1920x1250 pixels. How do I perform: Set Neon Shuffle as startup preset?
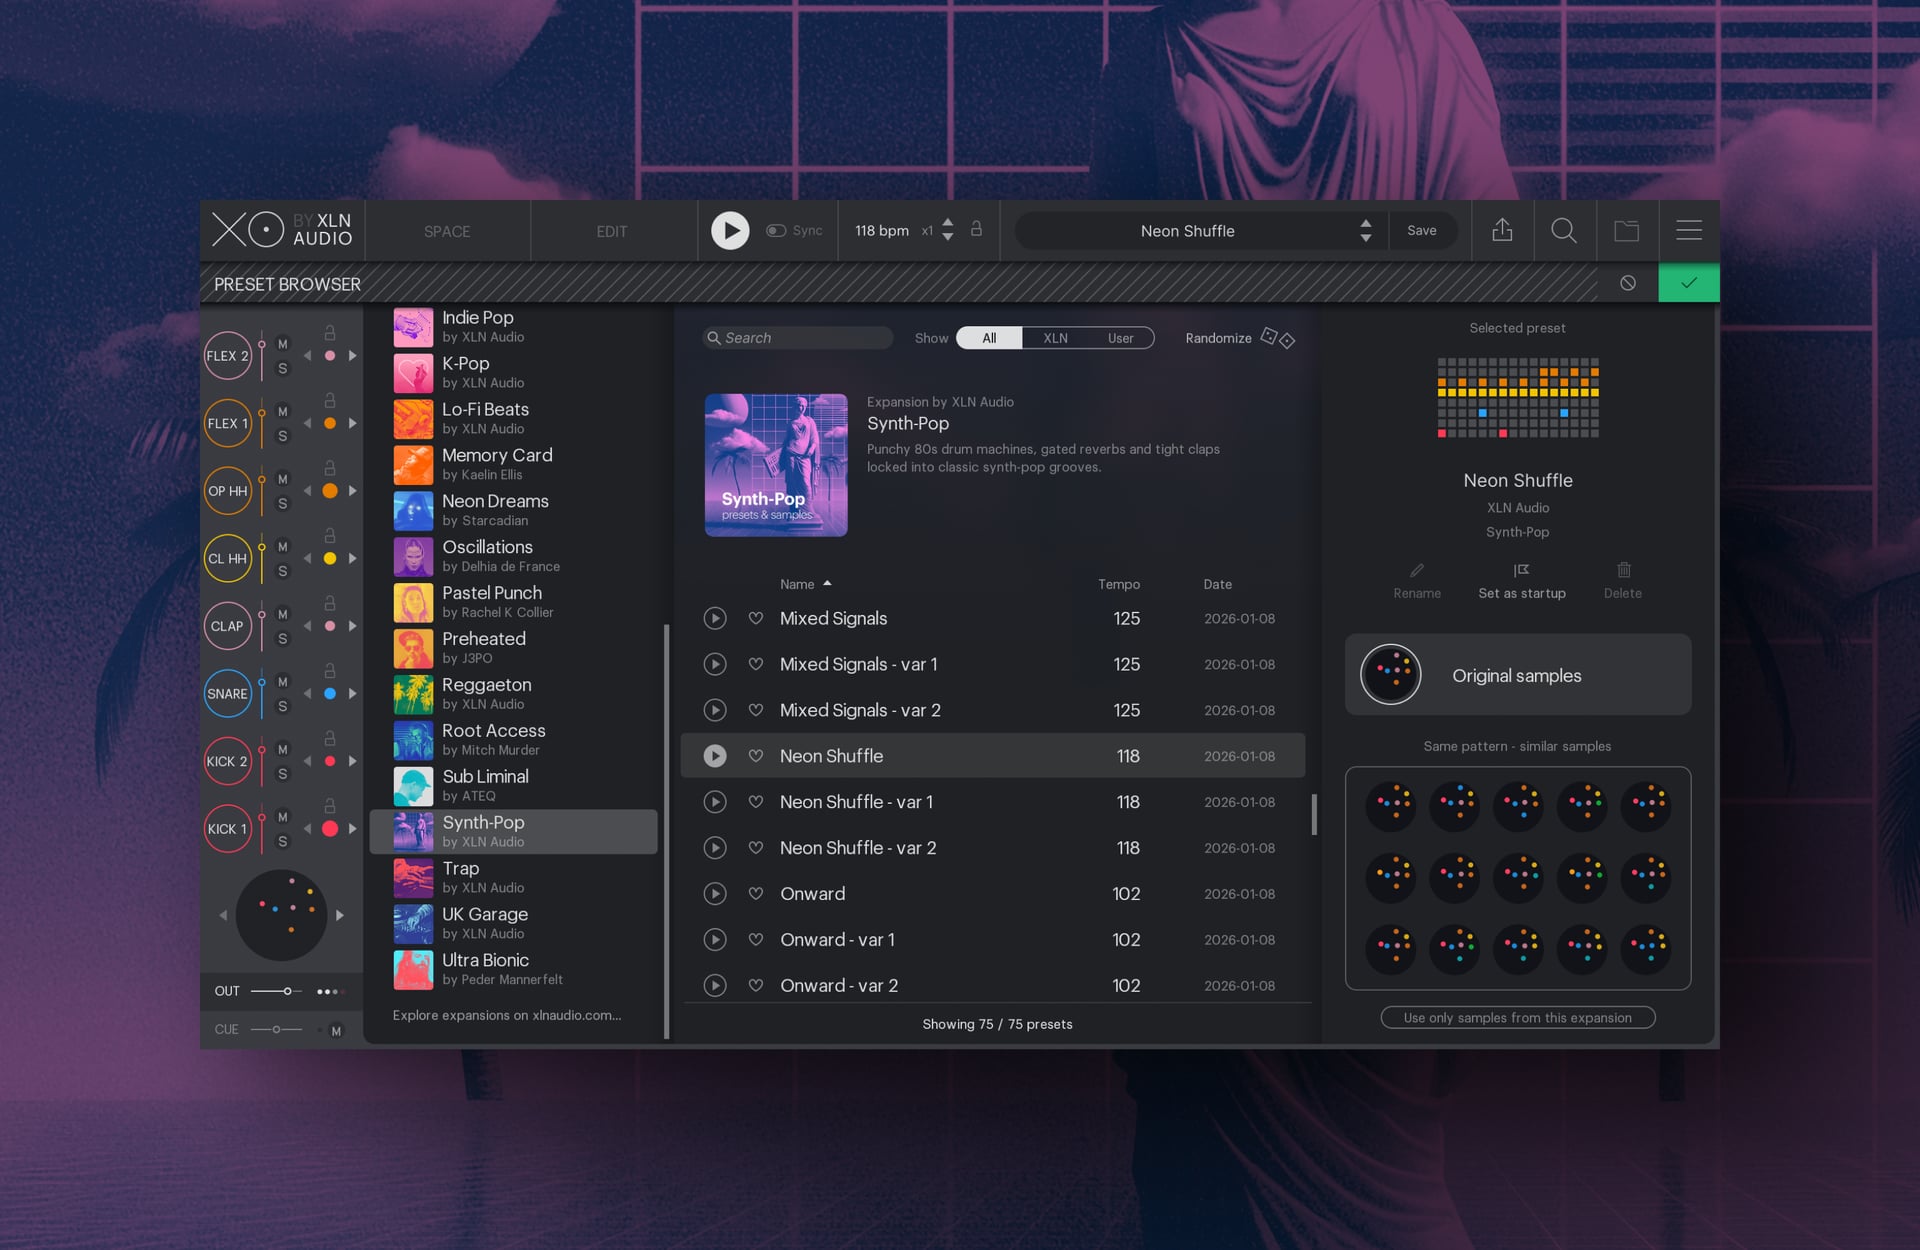tap(1520, 580)
